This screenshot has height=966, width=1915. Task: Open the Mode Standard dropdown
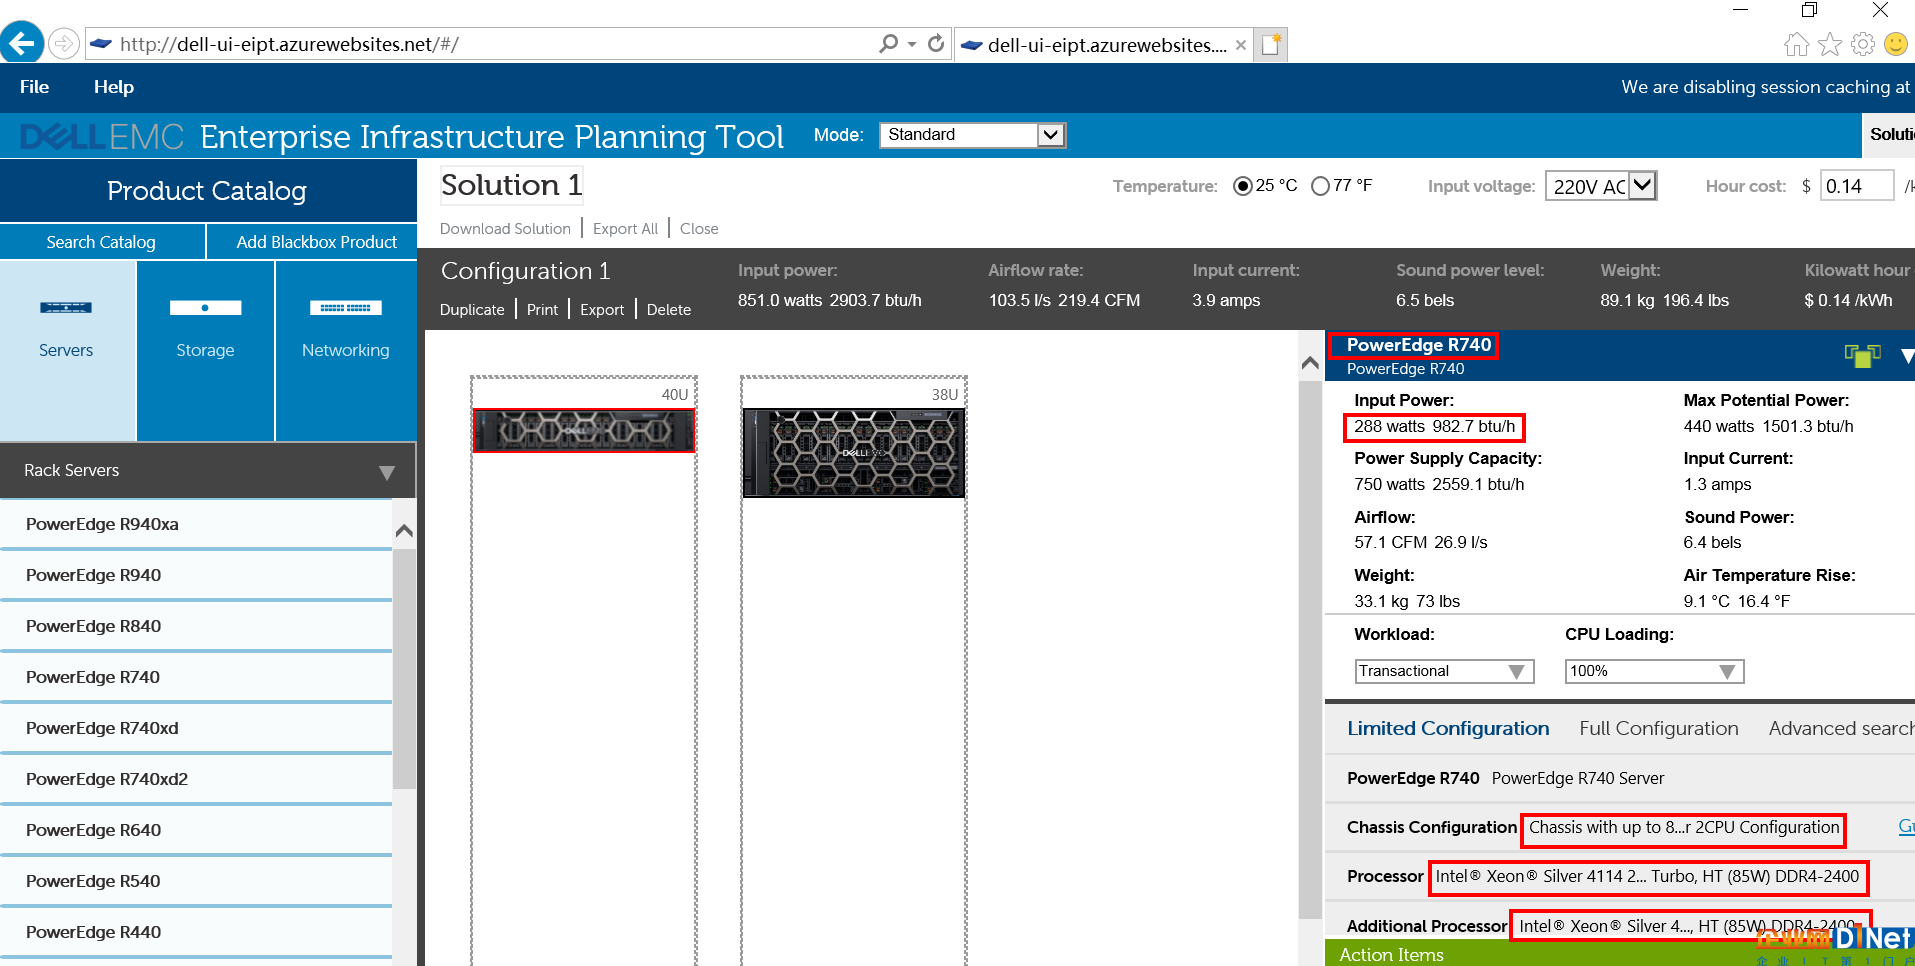(973, 135)
